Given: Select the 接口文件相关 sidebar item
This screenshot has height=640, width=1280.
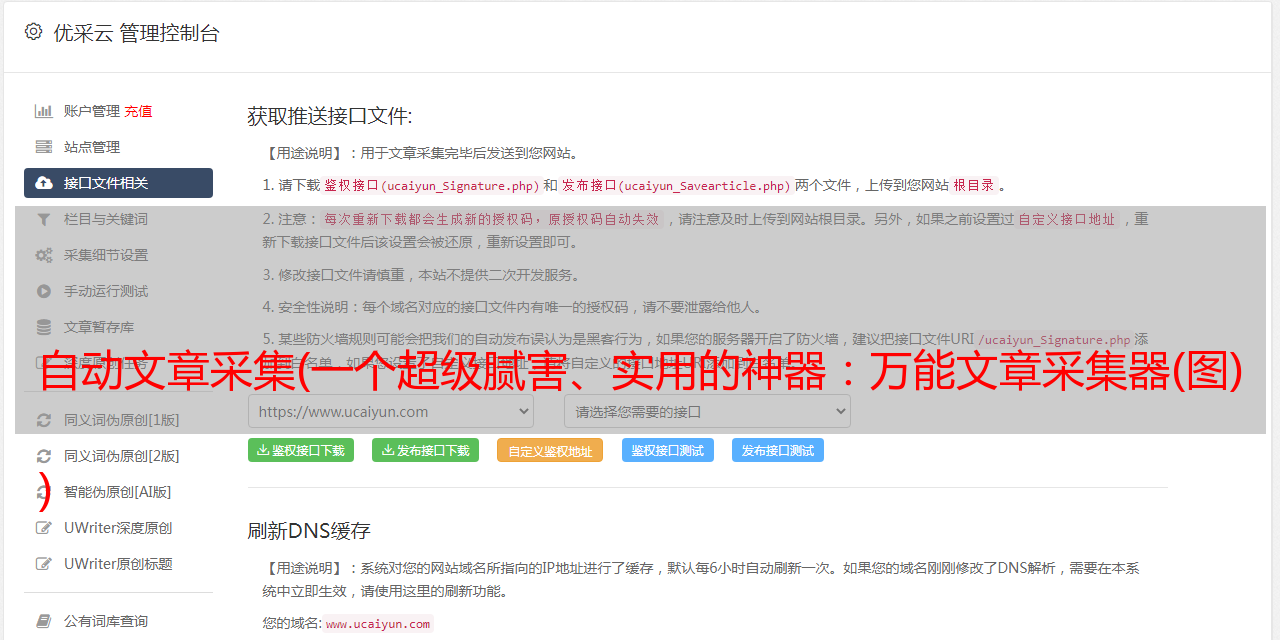Looking at the screenshot, I should (118, 183).
